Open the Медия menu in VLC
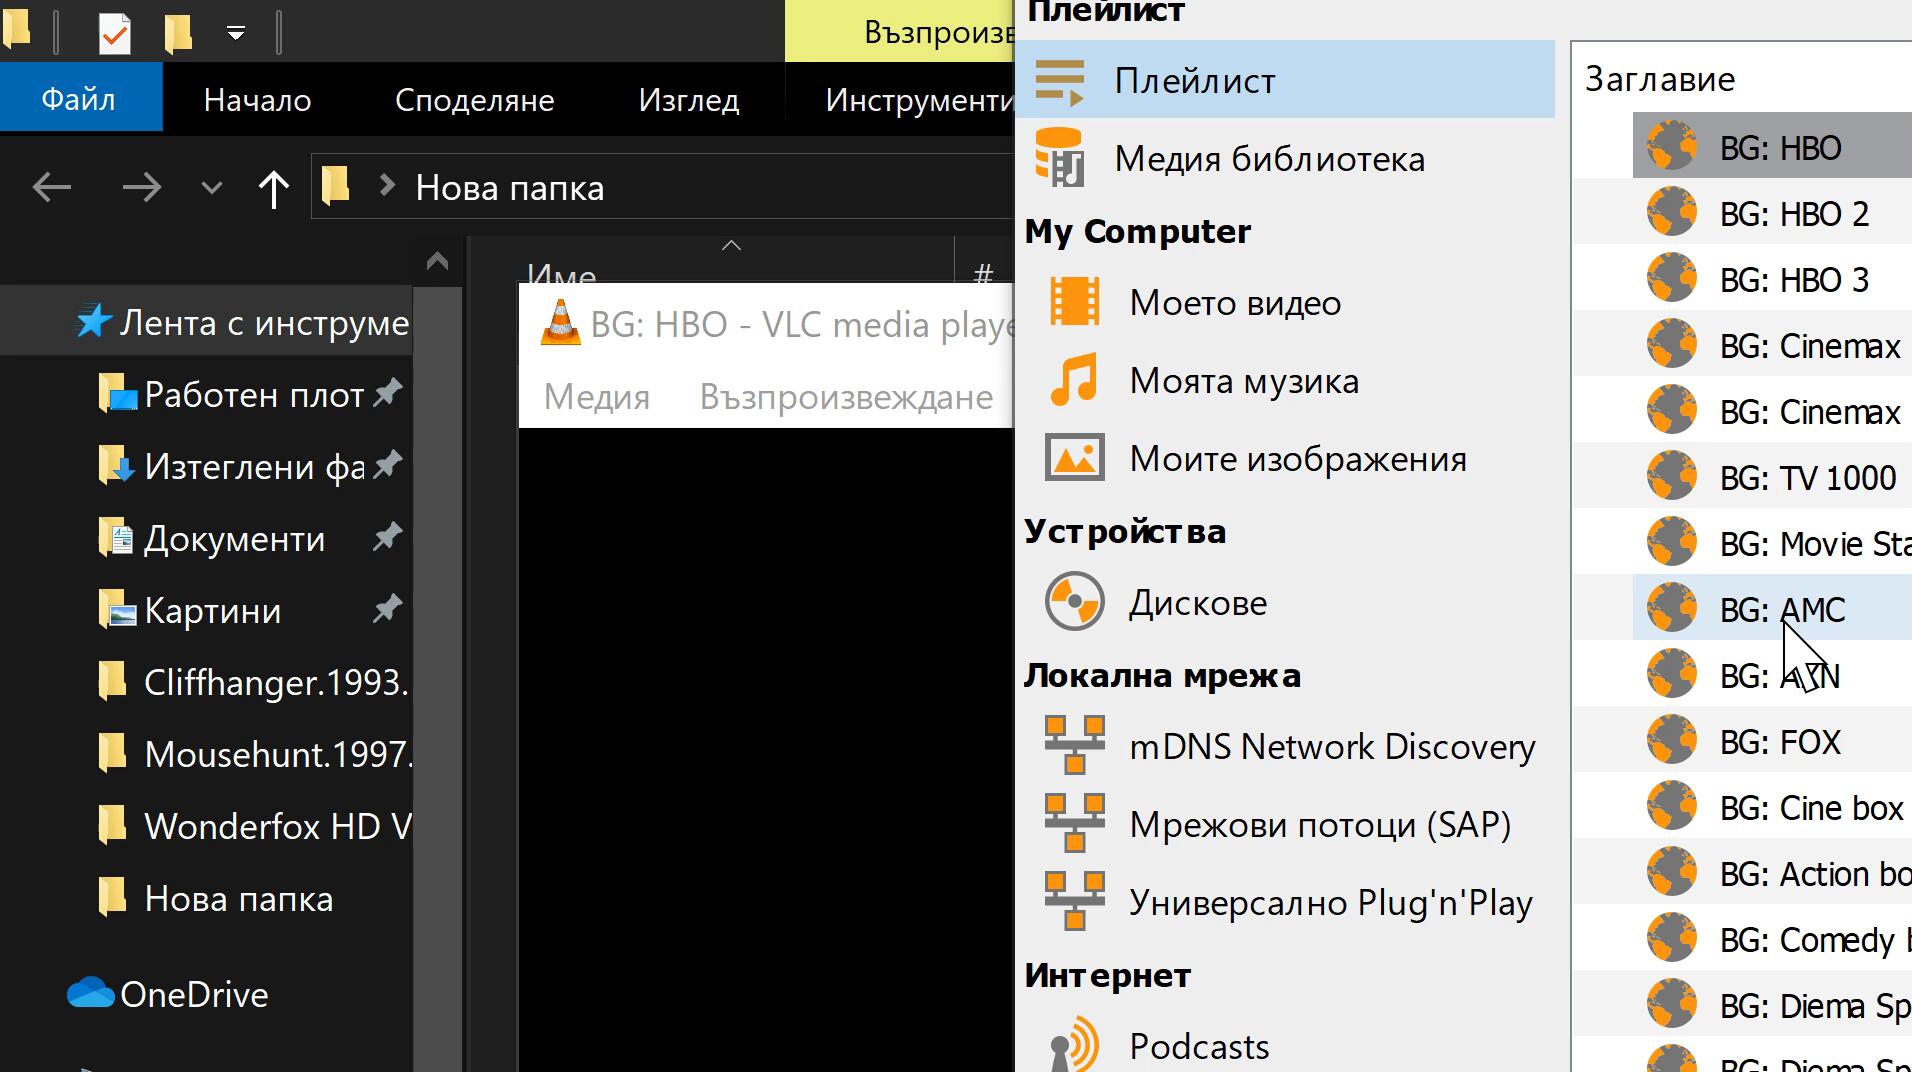1912x1072 pixels. [x=596, y=397]
